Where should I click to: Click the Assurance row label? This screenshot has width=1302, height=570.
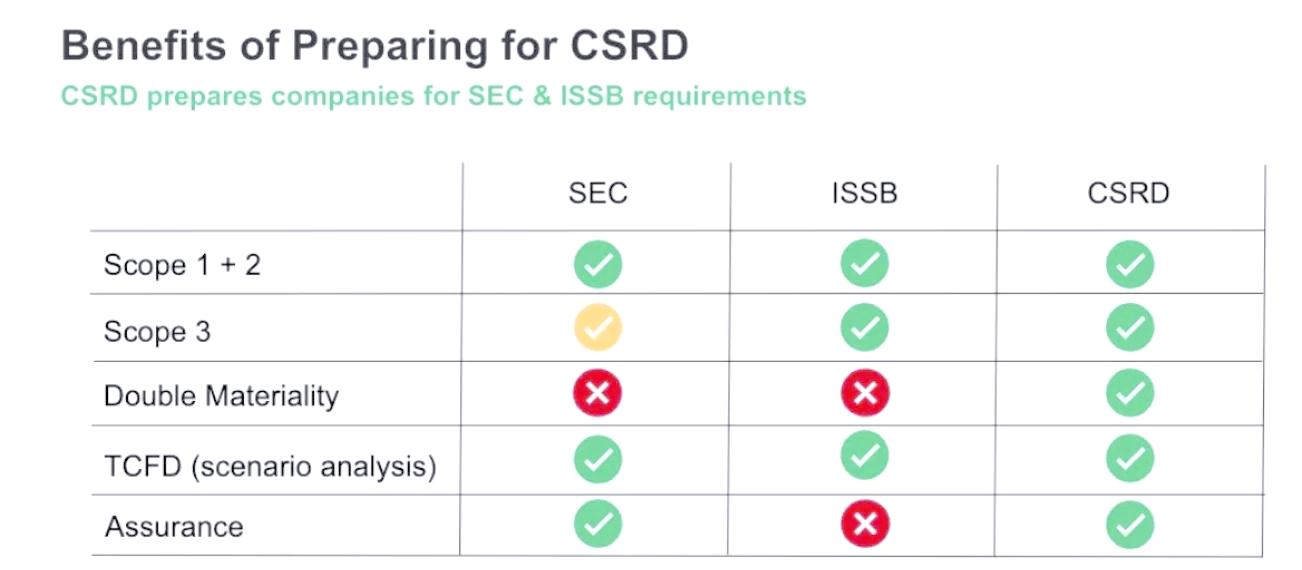(x=174, y=527)
